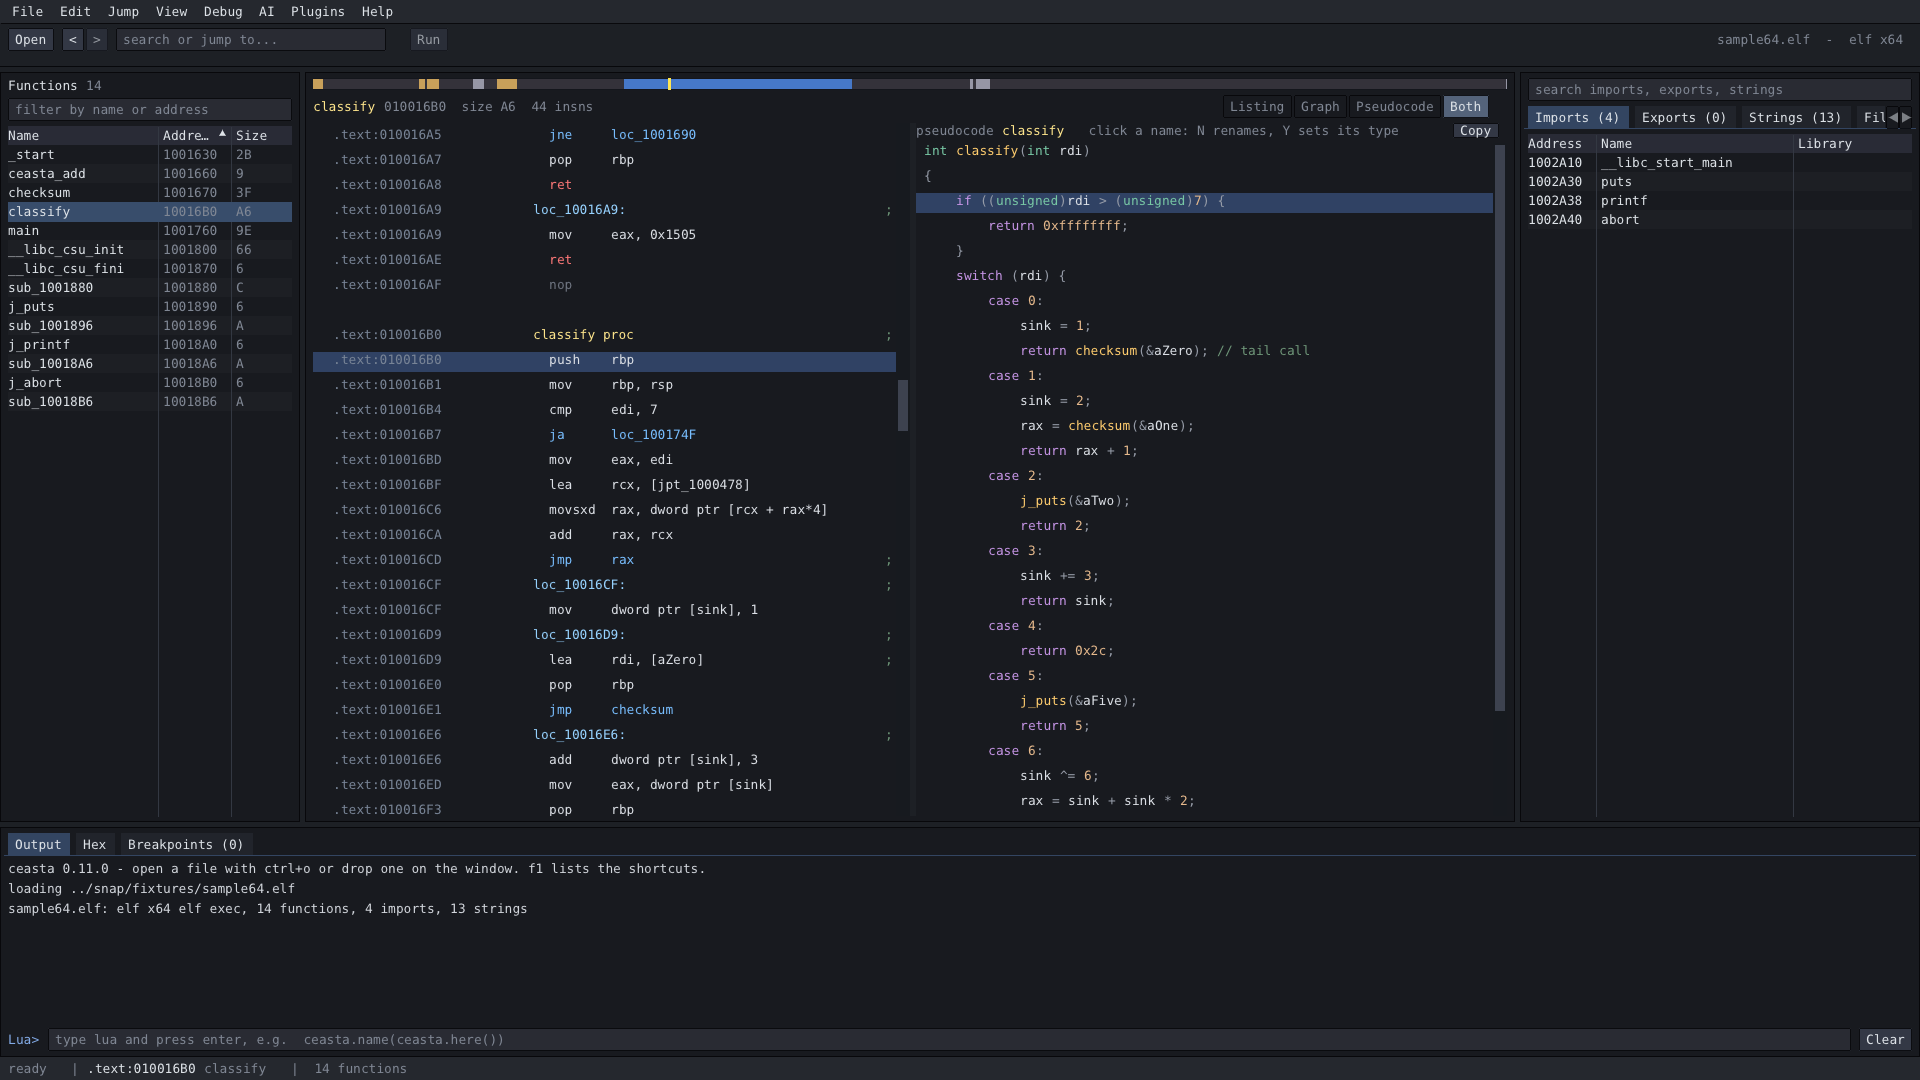Viewport: 1920px width, 1080px height.
Task: Select the __libc_csu_init function row
Action: click(150, 250)
